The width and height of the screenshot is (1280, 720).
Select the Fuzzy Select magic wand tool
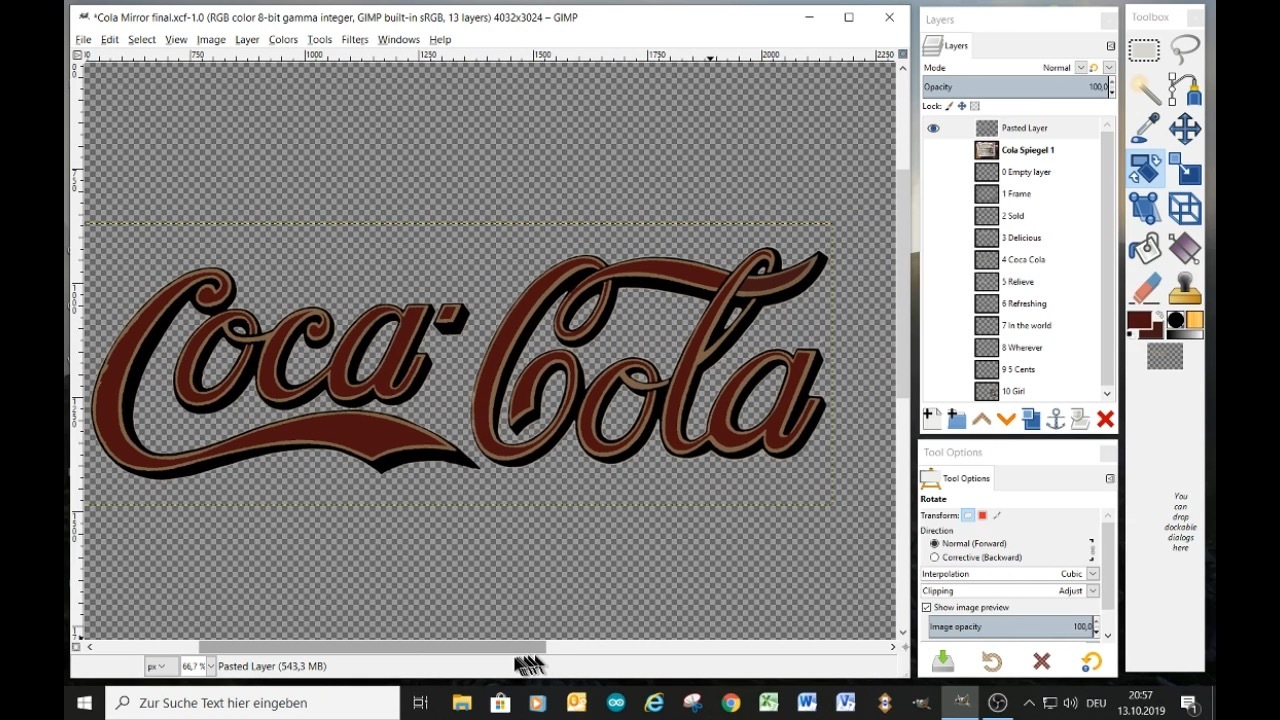click(1145, 89)
